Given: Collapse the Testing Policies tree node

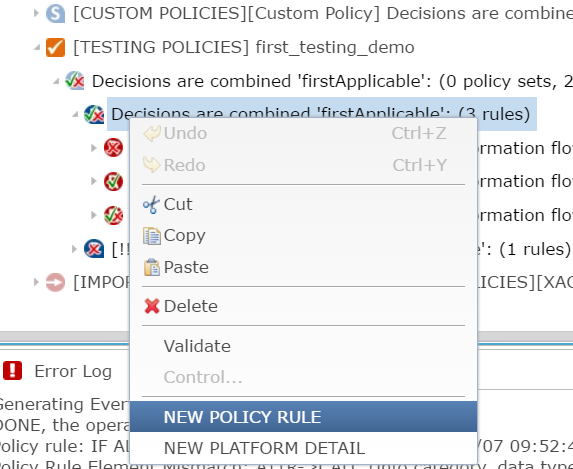Looking at the screenshot, I should [37, 47].
